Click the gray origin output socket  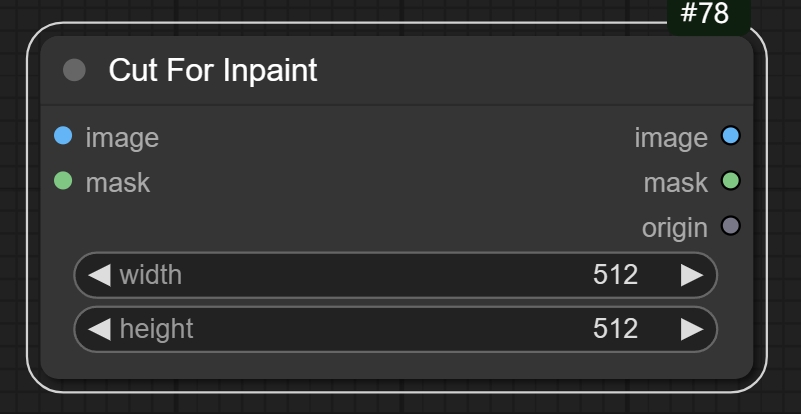point(730,227)
